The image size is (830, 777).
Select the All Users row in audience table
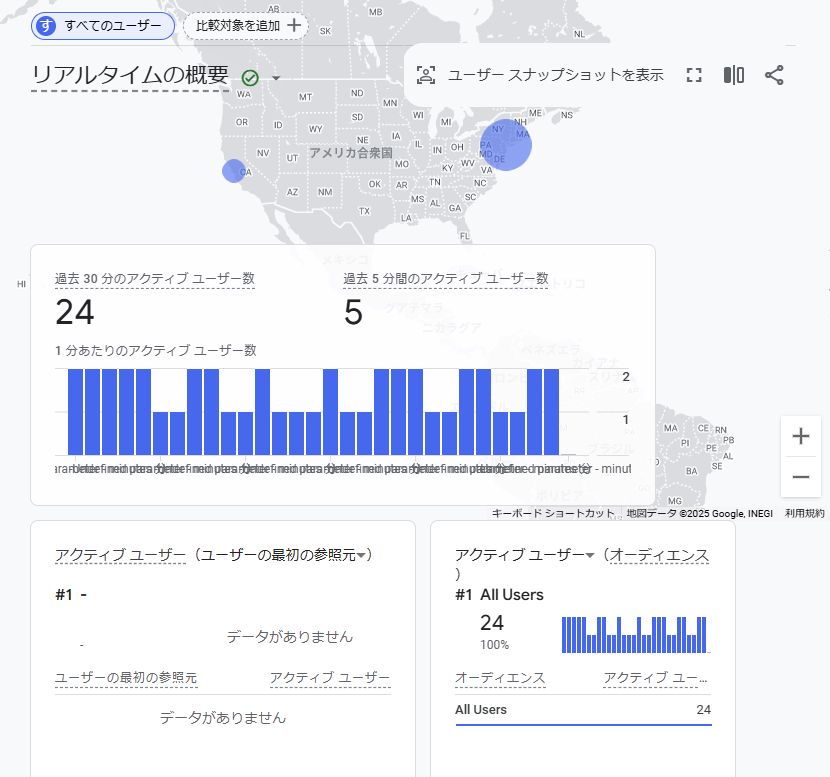point(582,710)
